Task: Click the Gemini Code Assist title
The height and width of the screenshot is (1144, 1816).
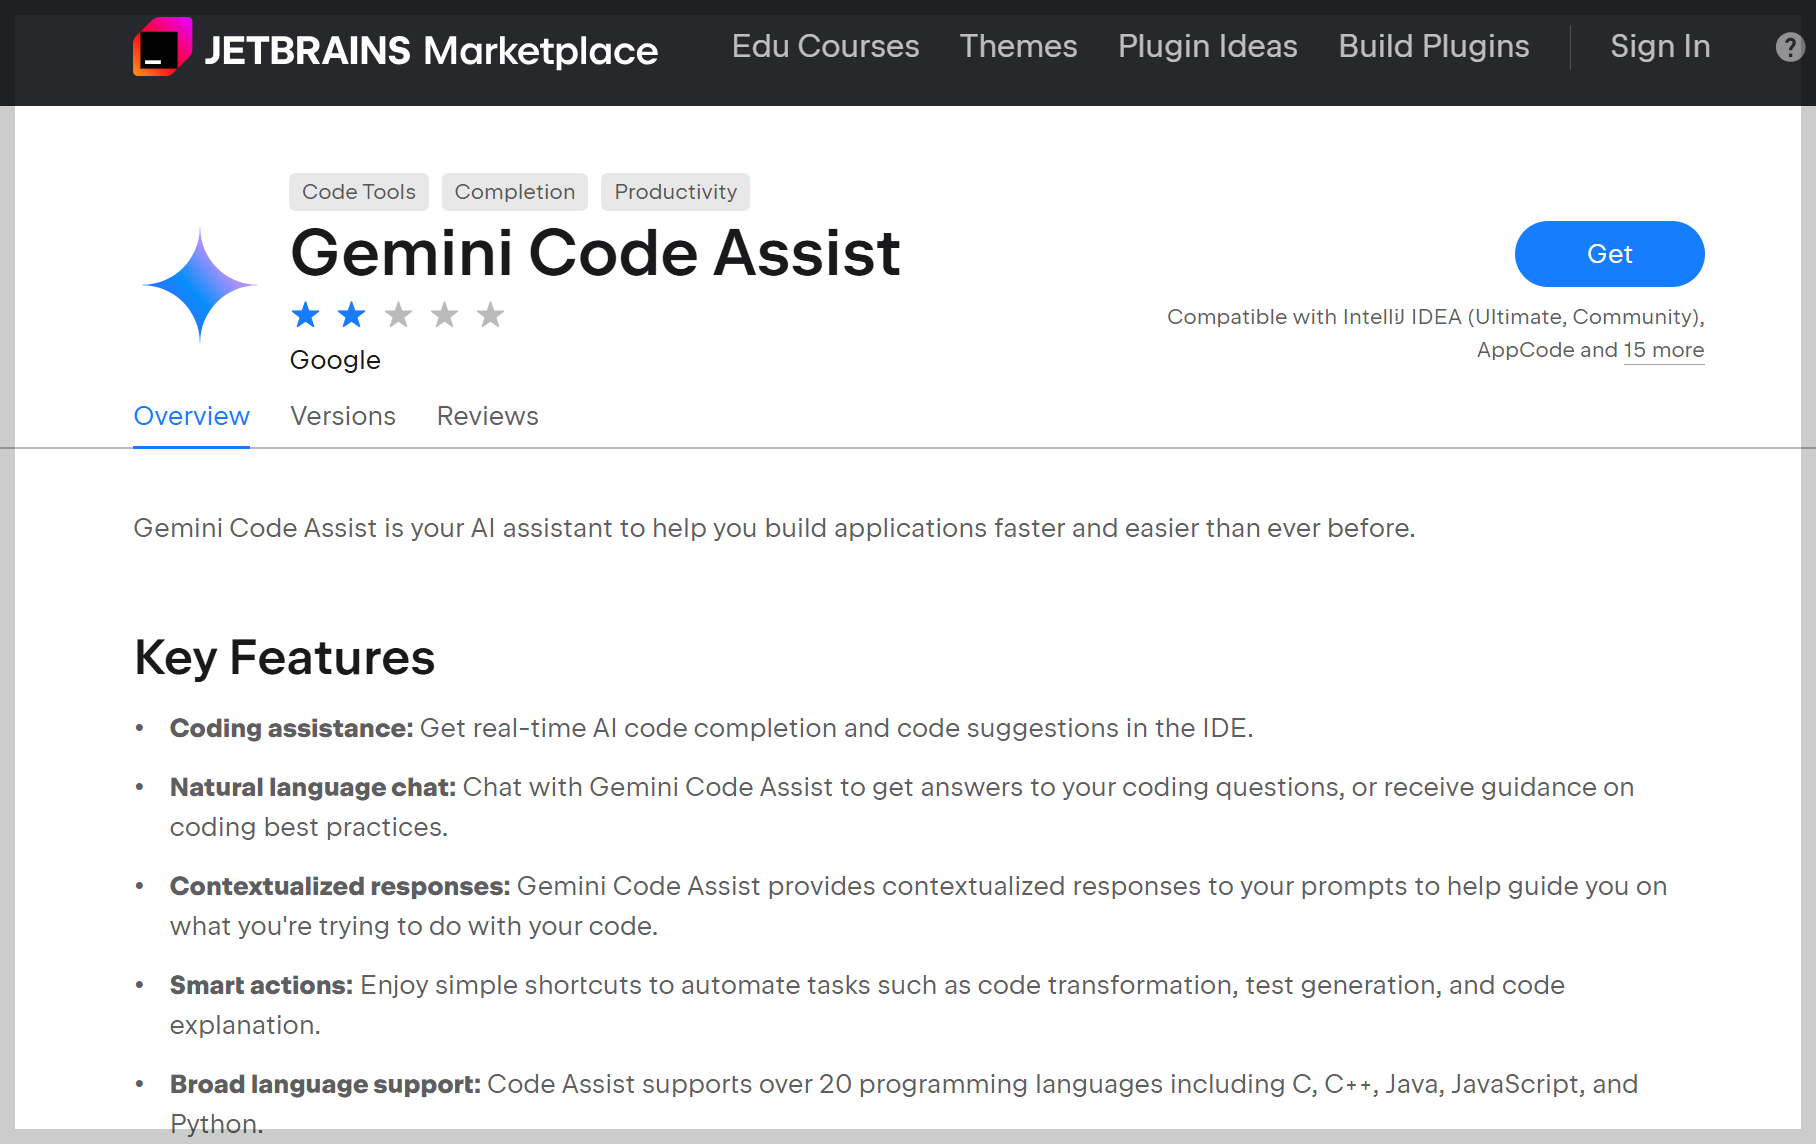Action: click(595, 252)
